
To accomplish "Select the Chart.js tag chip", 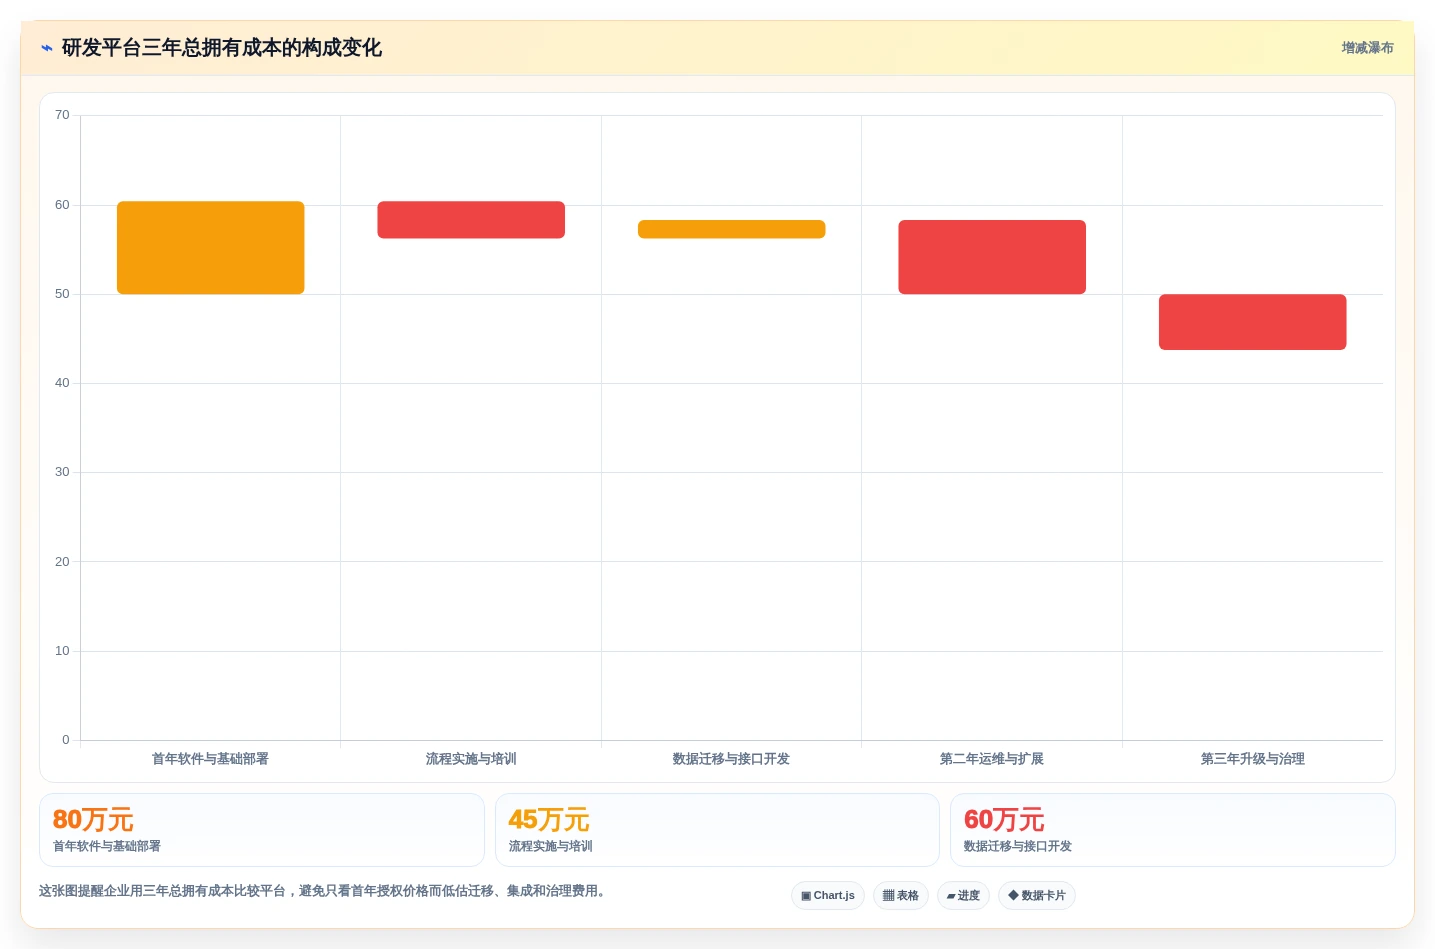I will coord(828,895).
